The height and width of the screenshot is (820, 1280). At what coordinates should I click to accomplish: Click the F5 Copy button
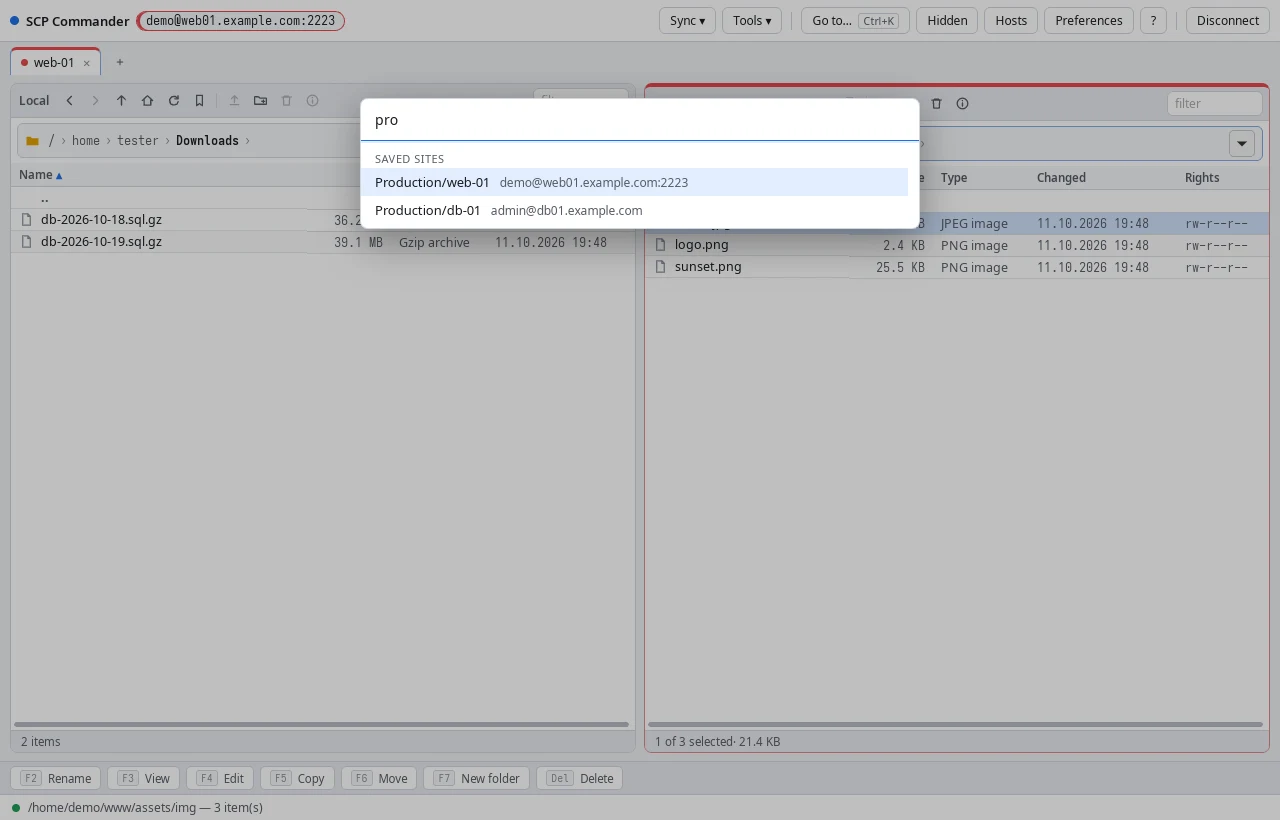[297, 778]
